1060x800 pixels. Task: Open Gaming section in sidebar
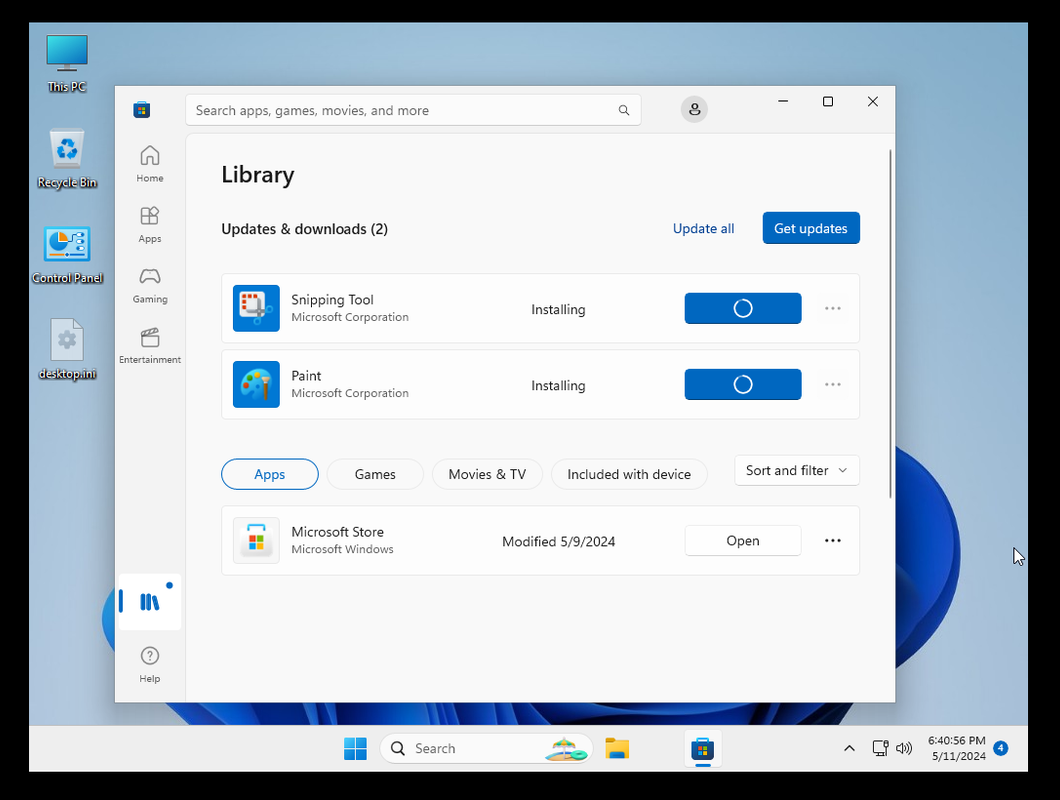click(x=149, y=285)
